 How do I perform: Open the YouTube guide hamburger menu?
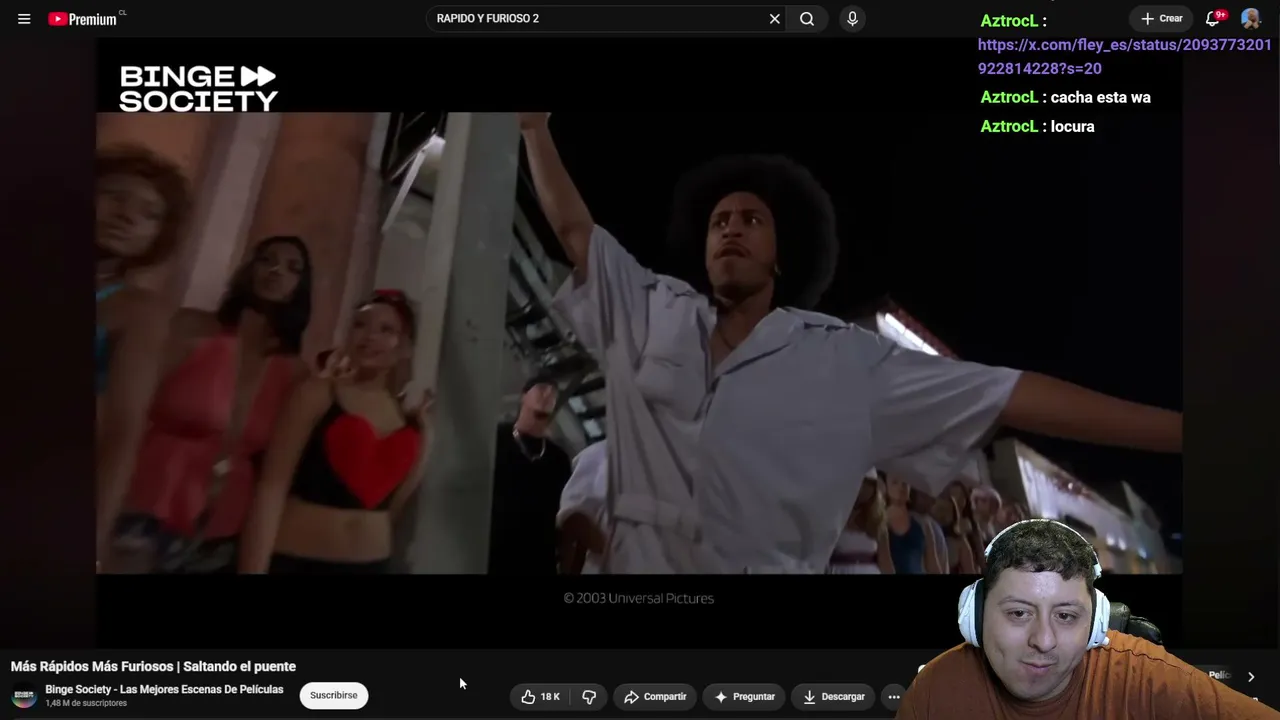[x=24, y=19]
